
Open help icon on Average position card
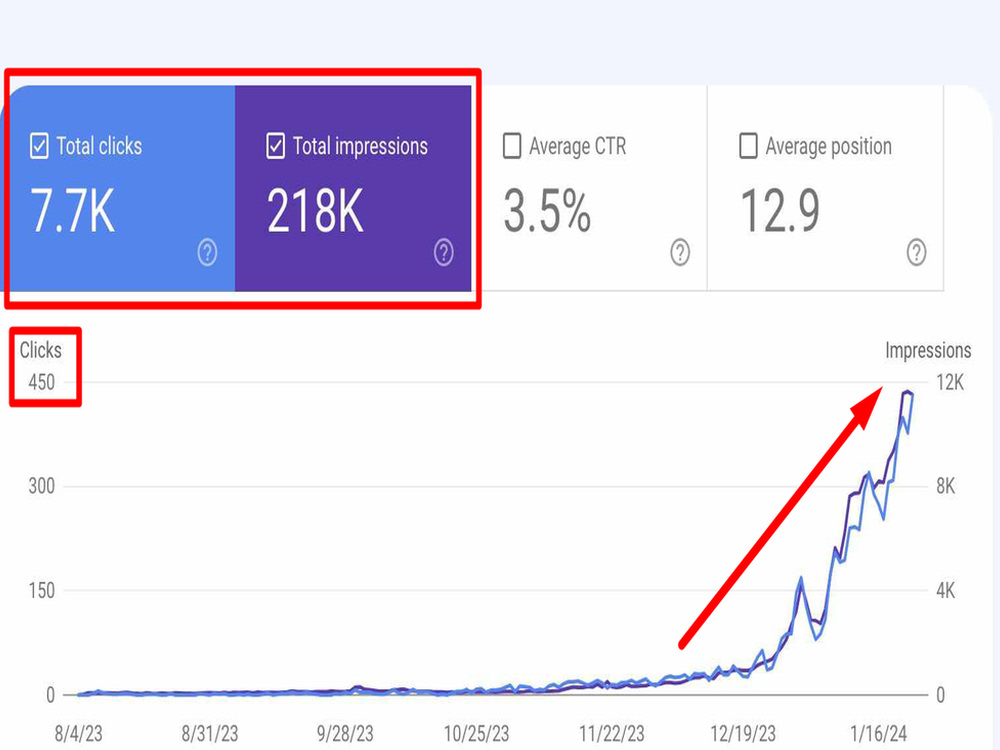[916, 253]
